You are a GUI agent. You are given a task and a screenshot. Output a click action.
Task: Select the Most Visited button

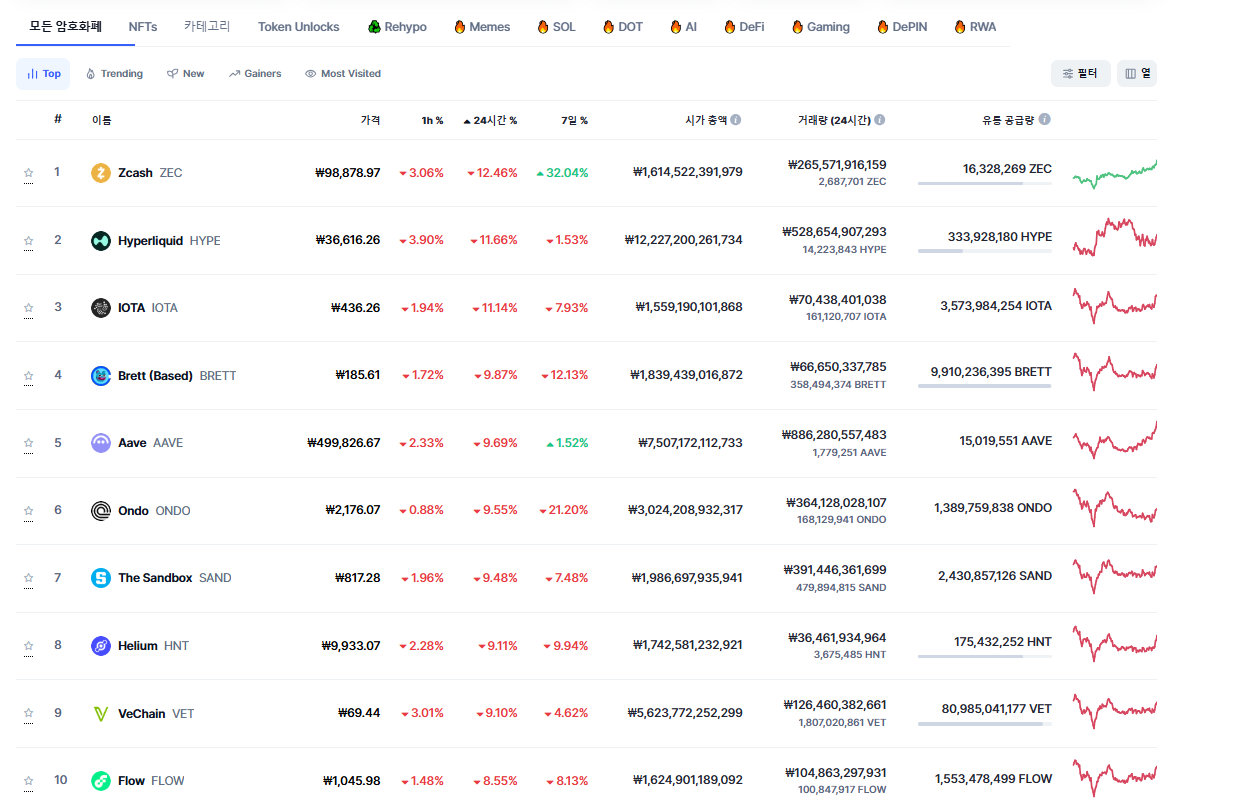343,73
